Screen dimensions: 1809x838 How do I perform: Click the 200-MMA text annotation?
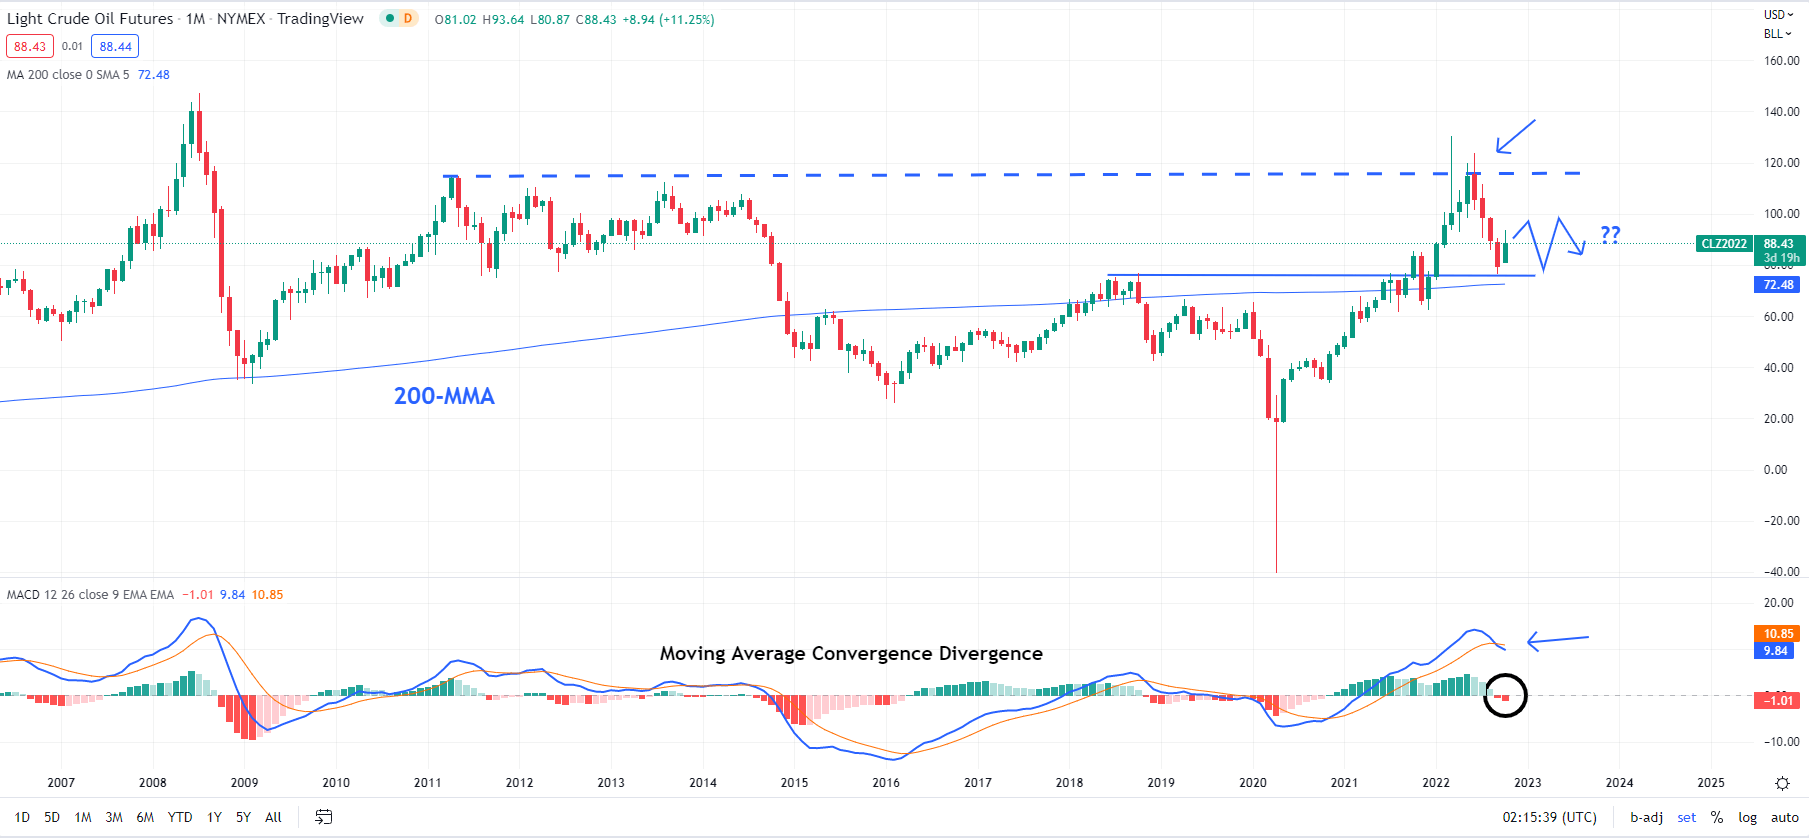coord(444,396)
